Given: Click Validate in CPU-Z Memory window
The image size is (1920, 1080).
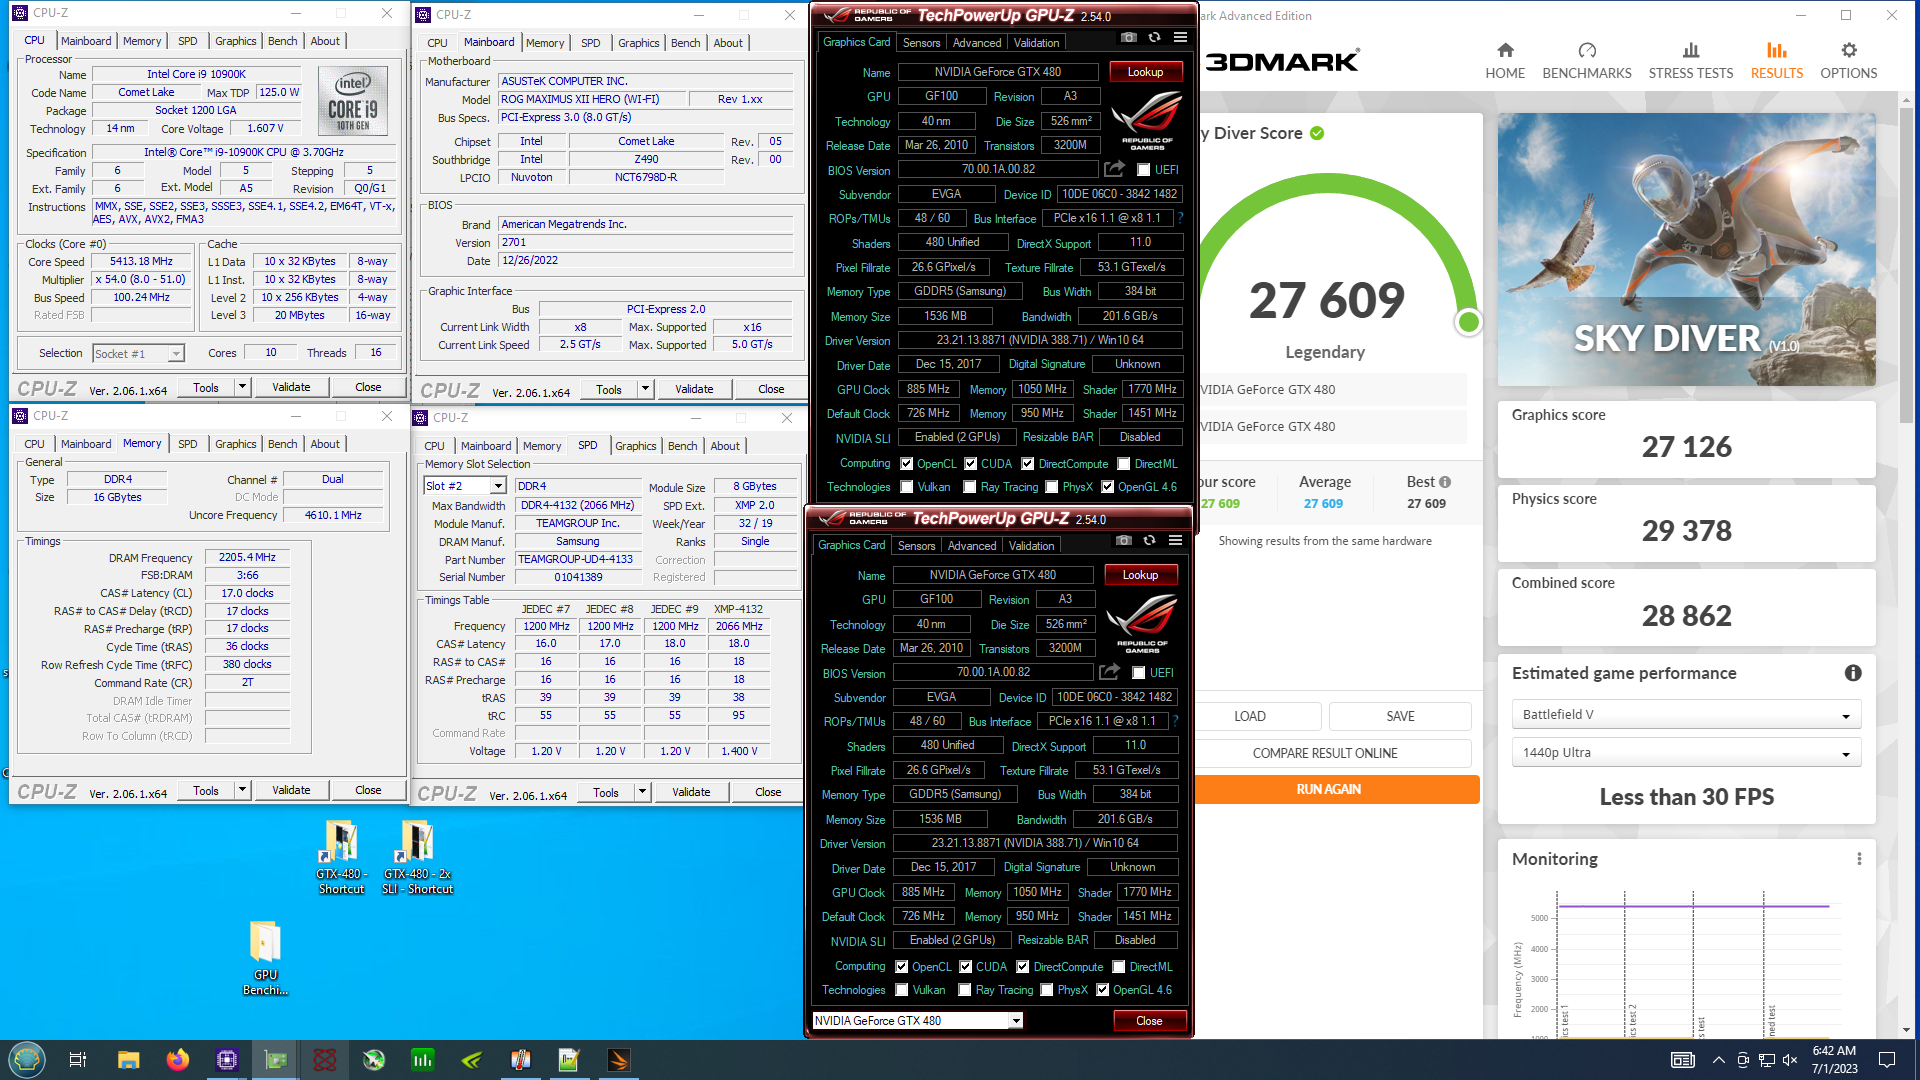Looking at the screenshot, I should pyautogui.click(x=291, y=790).
